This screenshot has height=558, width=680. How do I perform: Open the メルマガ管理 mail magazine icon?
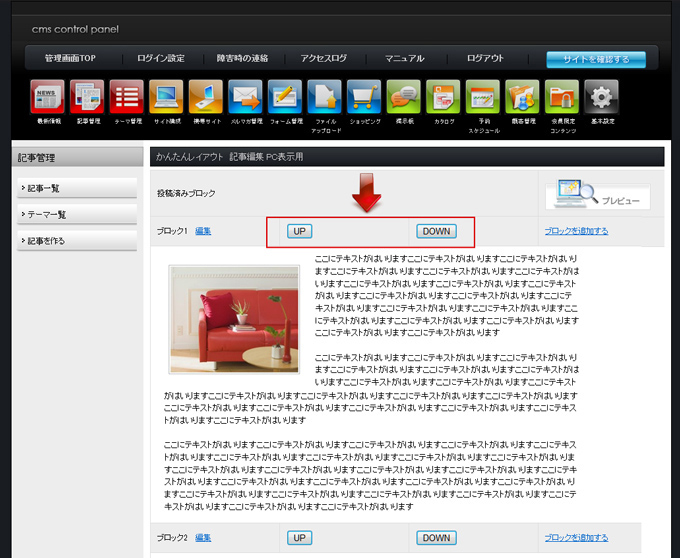coord(245,98)
